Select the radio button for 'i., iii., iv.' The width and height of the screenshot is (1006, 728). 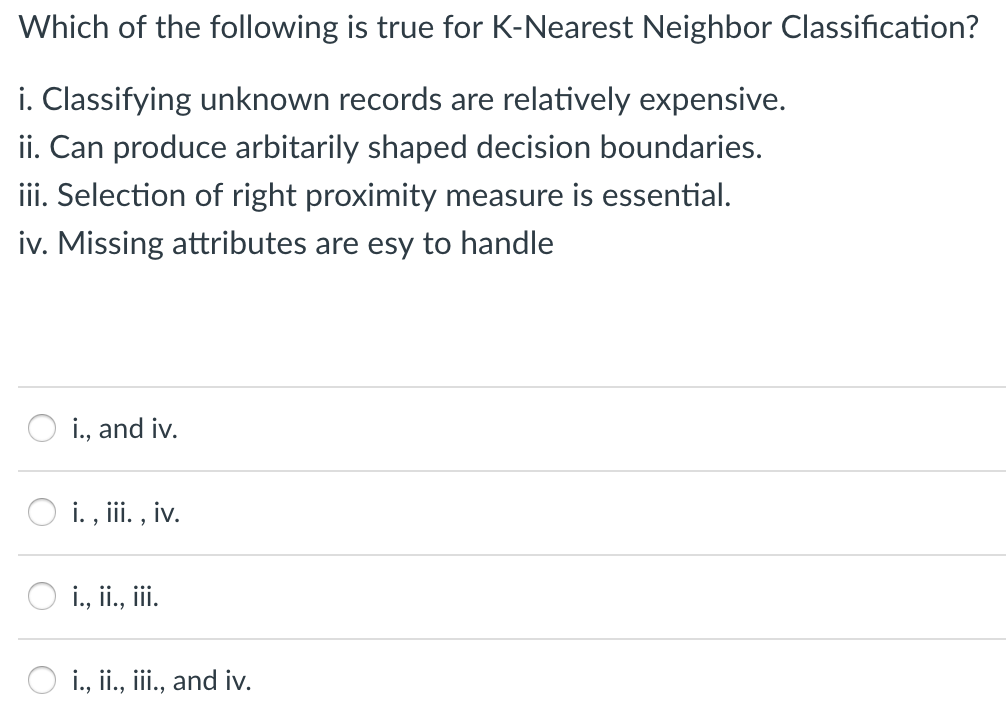41,513
